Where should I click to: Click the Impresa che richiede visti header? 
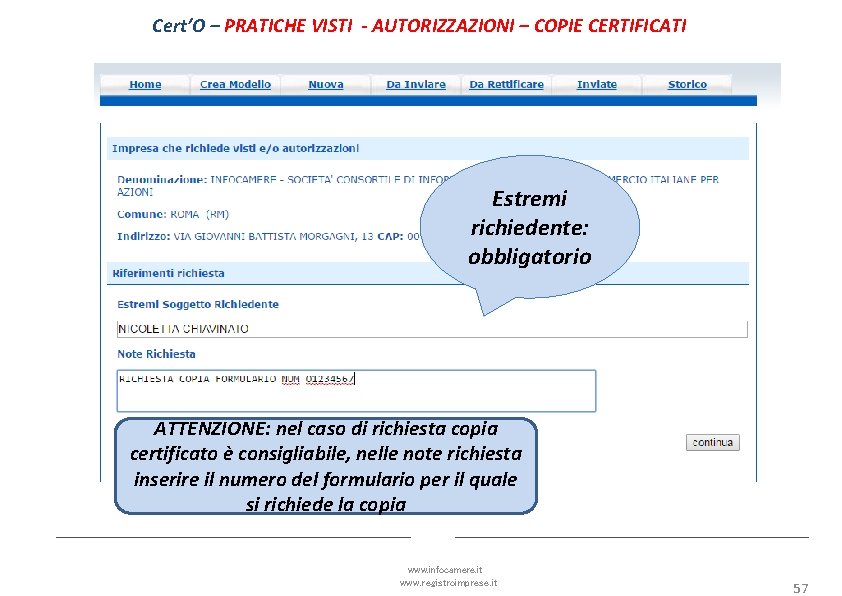[427, 148]
